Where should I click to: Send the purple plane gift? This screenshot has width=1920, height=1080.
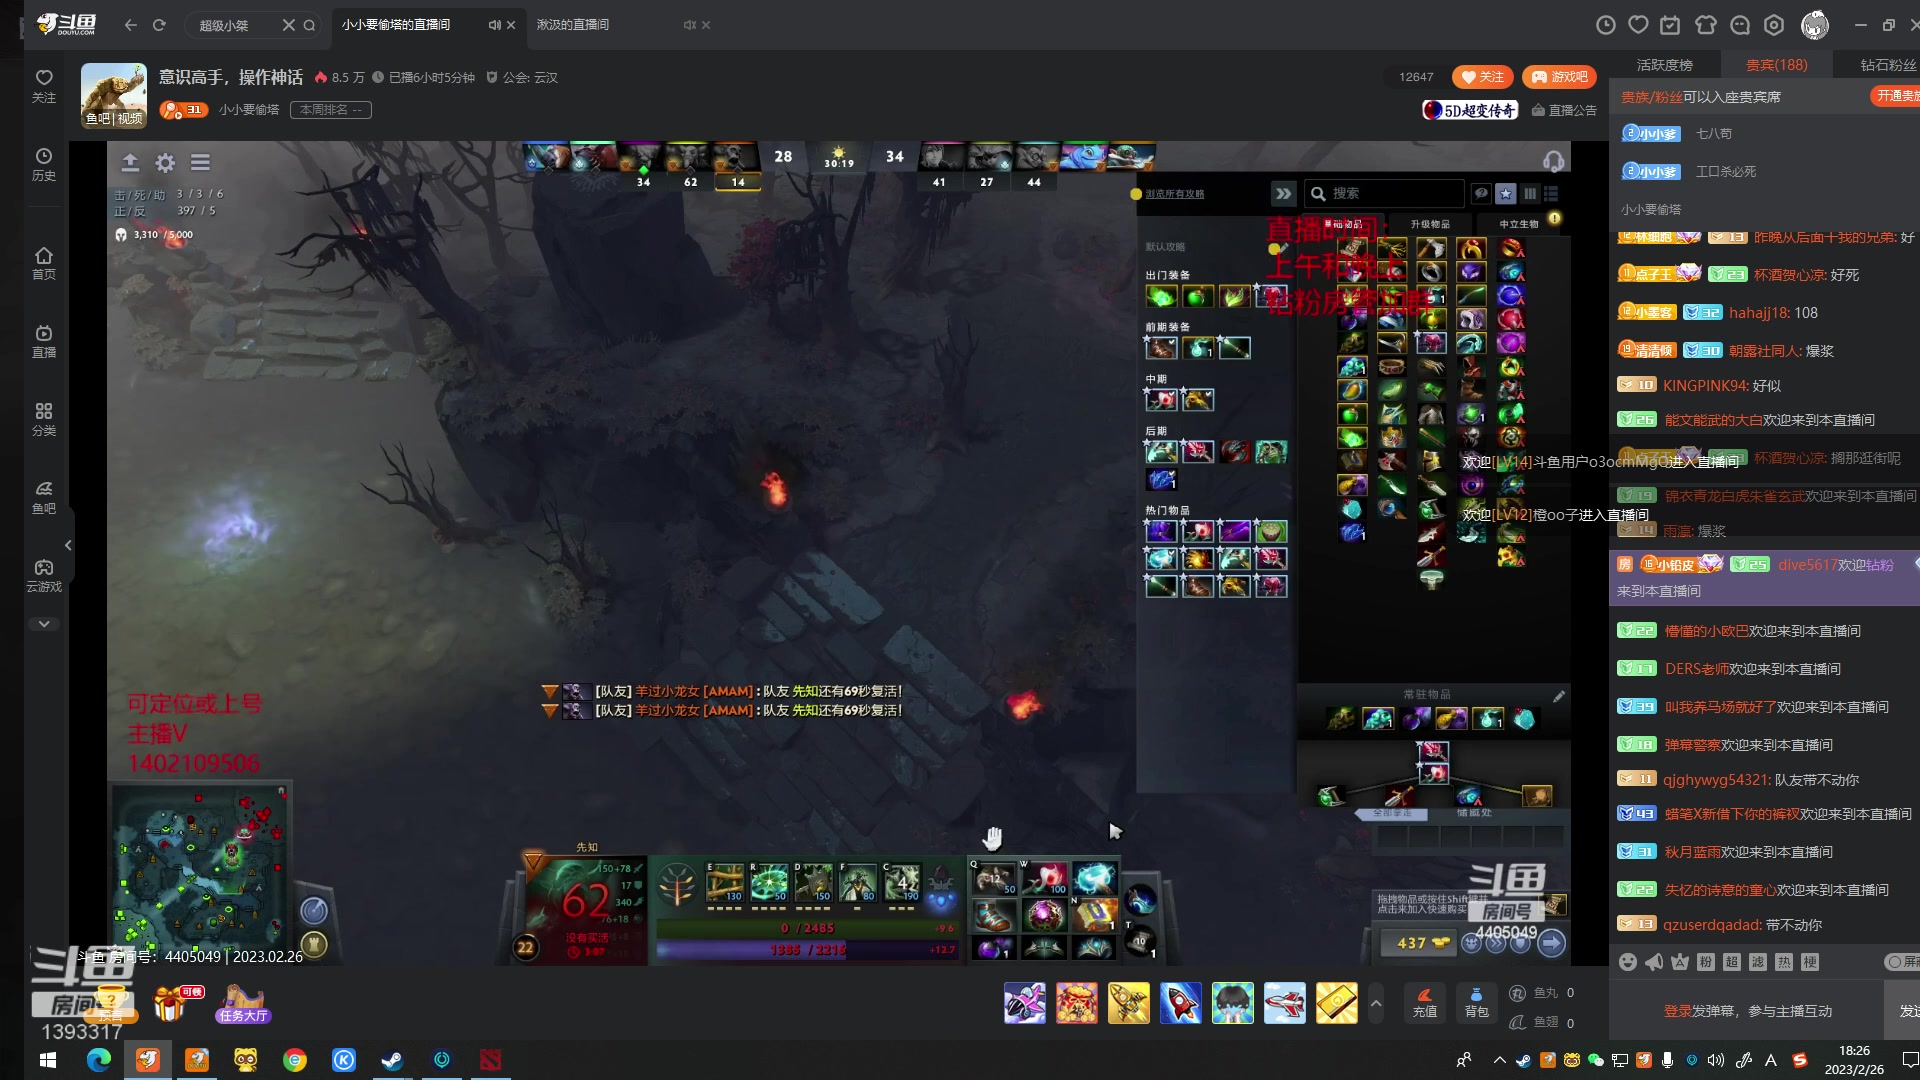1024,1003
